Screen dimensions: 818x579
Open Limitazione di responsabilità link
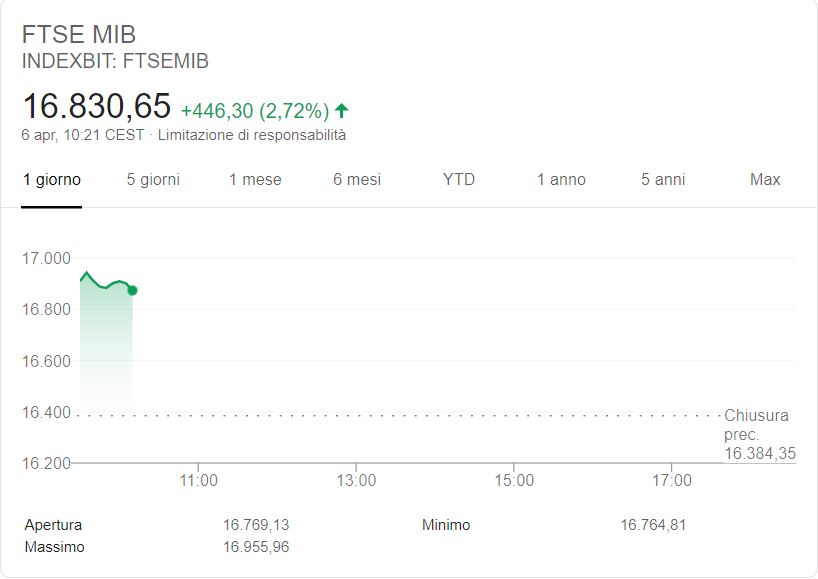coord(251,135)
